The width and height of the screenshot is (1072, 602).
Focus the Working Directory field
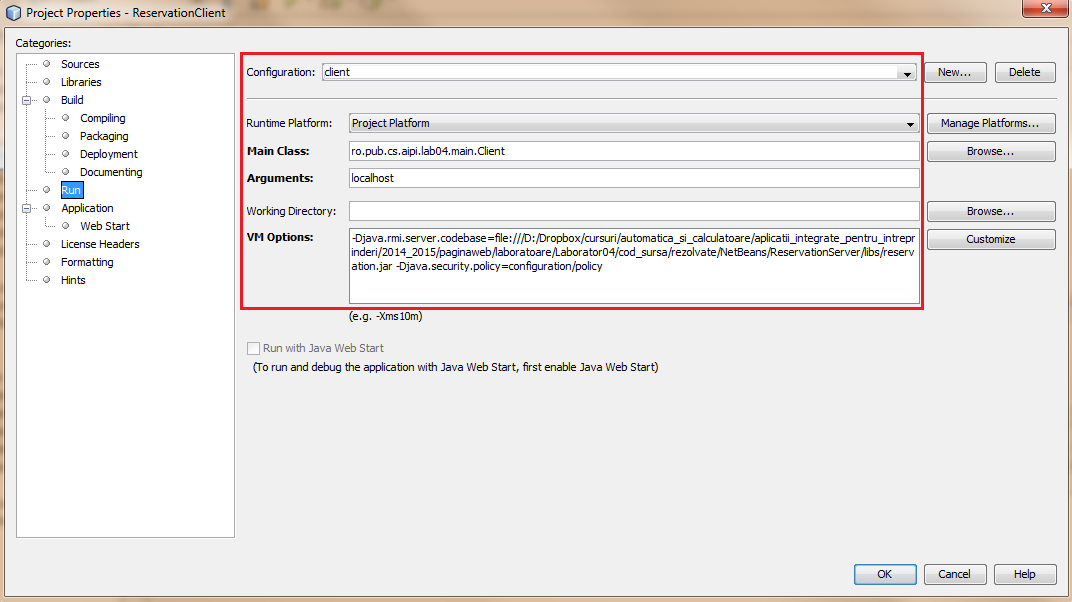pyautogui.click(x=634, y=211)
